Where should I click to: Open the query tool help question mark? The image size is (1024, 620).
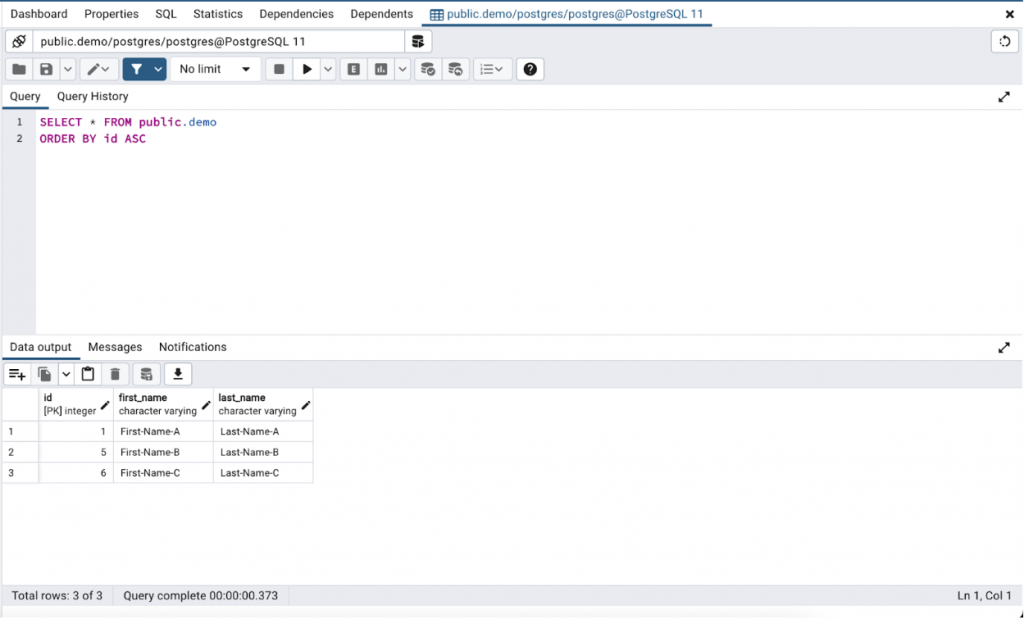point(530,69)
